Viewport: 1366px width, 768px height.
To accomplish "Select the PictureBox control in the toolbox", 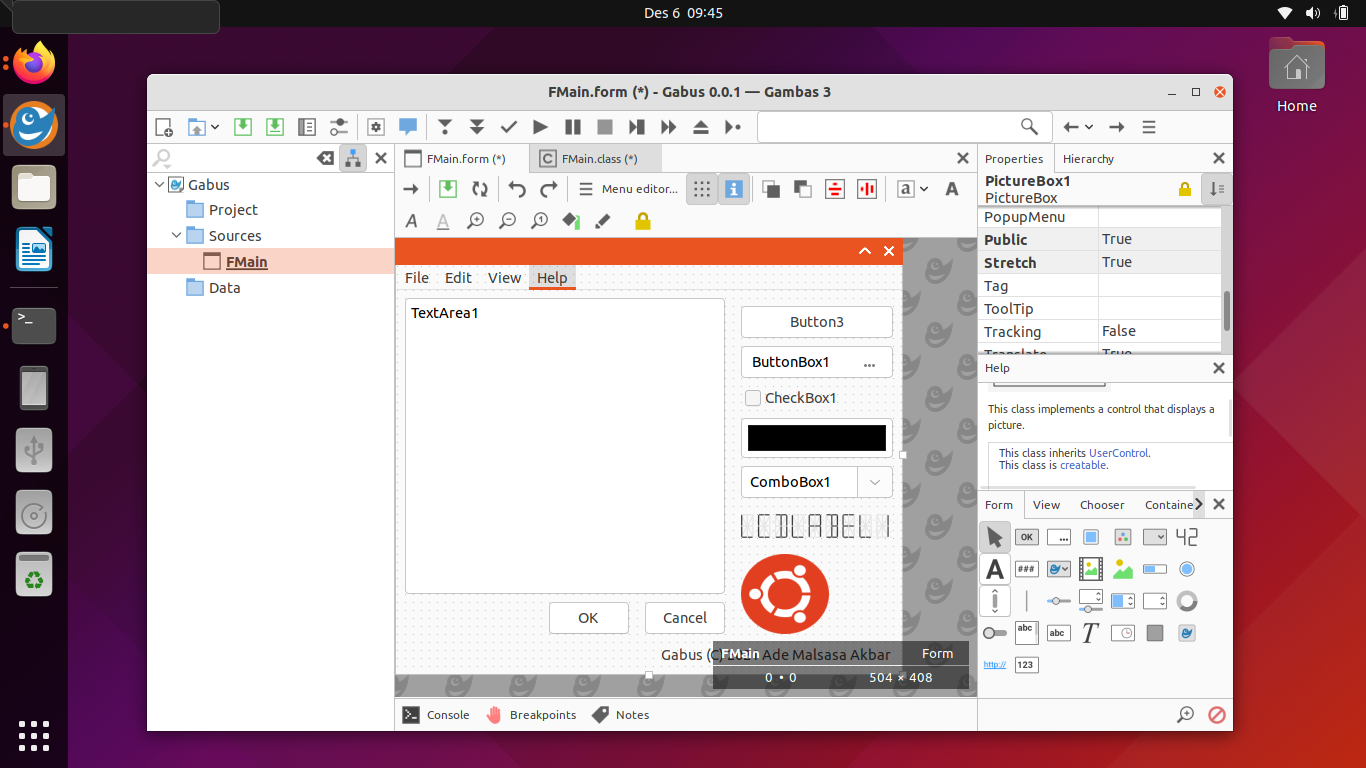I will pos(1123,569).
